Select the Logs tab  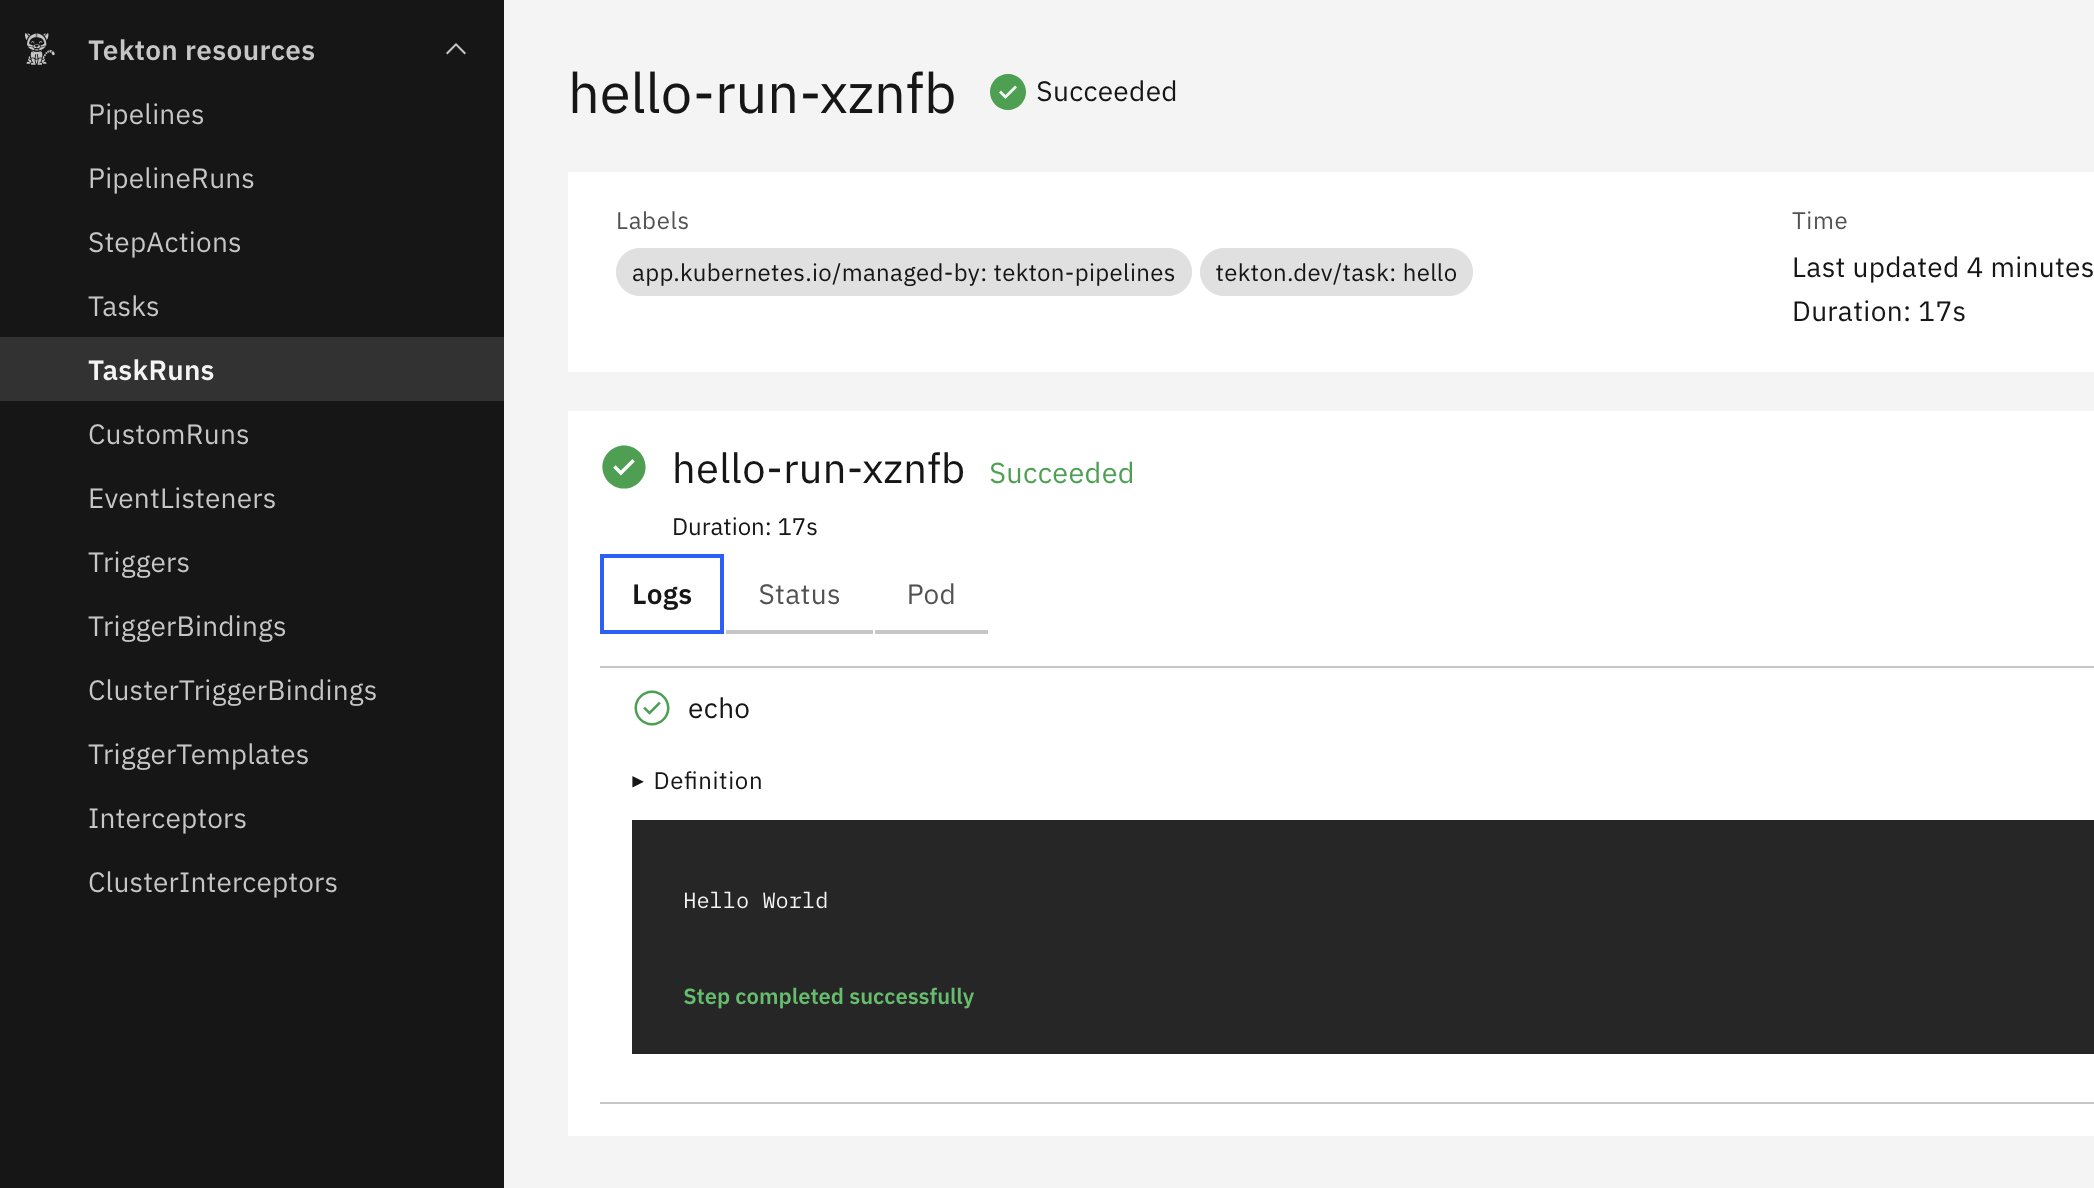[x=661, y=594]
